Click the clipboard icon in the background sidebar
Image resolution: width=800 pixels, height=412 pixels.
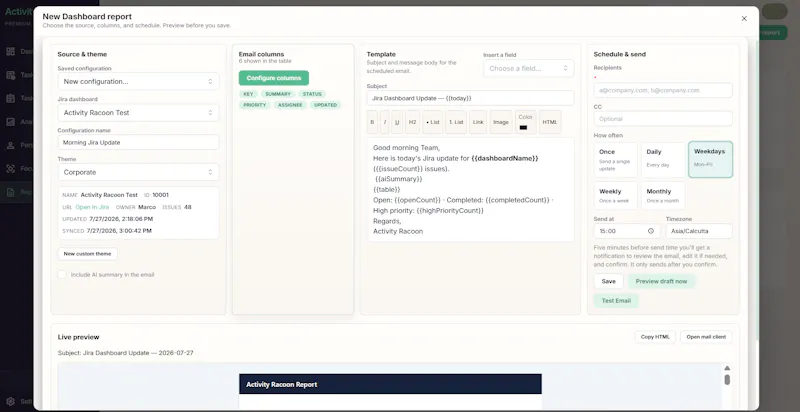(x=11, y=98)
